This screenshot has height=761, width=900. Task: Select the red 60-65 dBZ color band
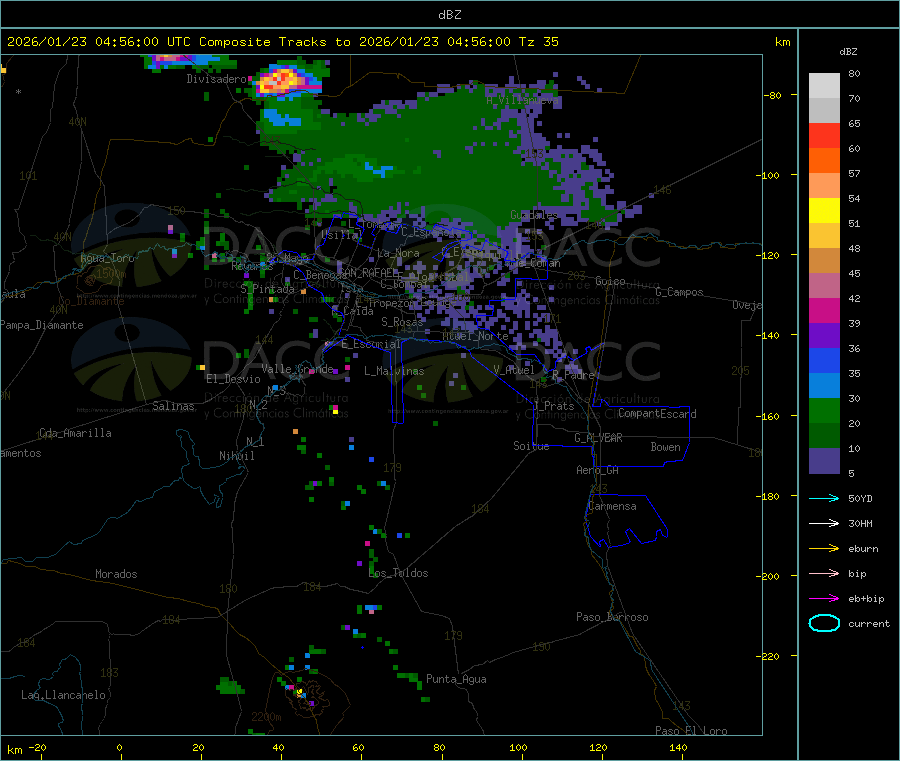[824, 135]
